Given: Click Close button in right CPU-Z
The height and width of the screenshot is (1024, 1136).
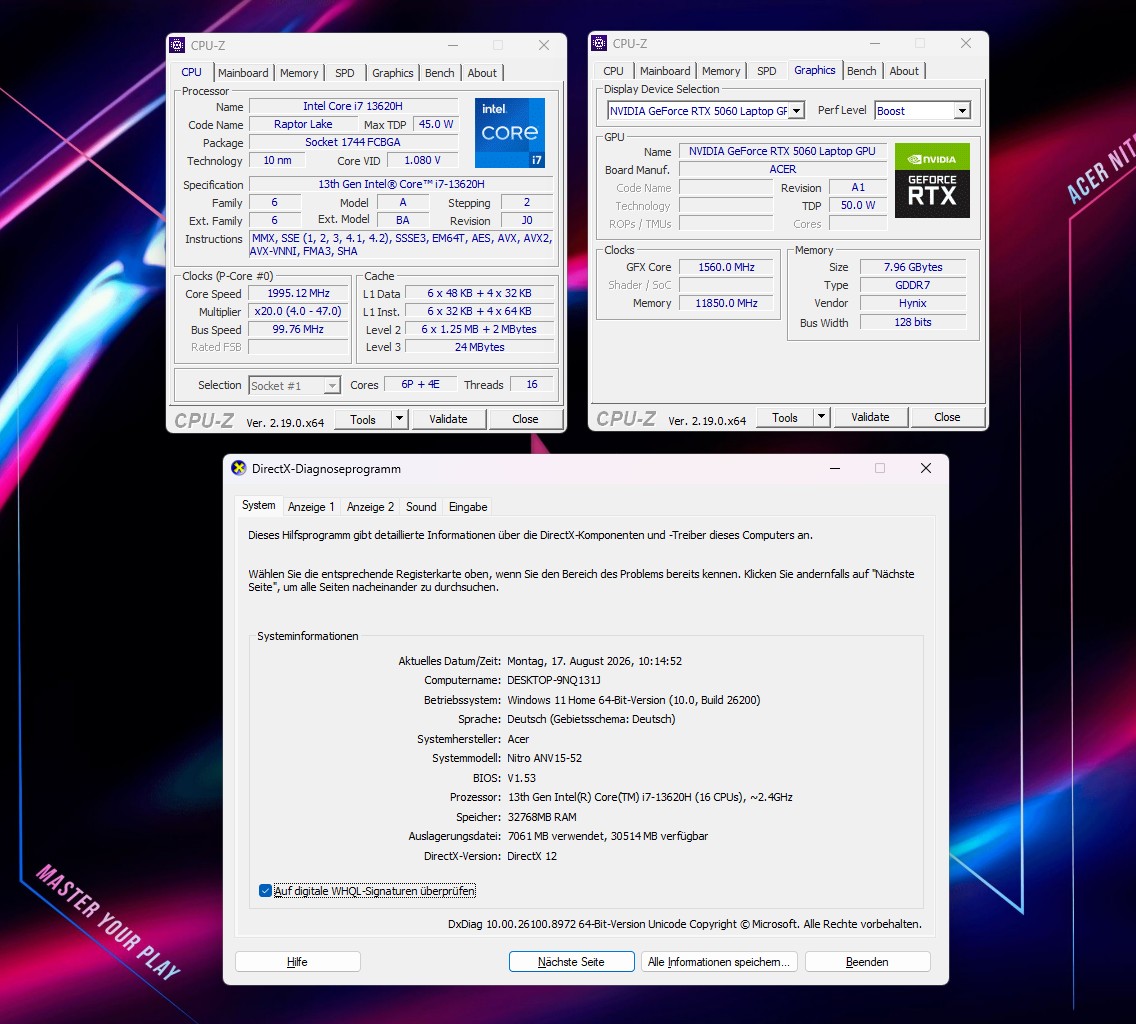Looking at the screenshot, I should [947, 417].
